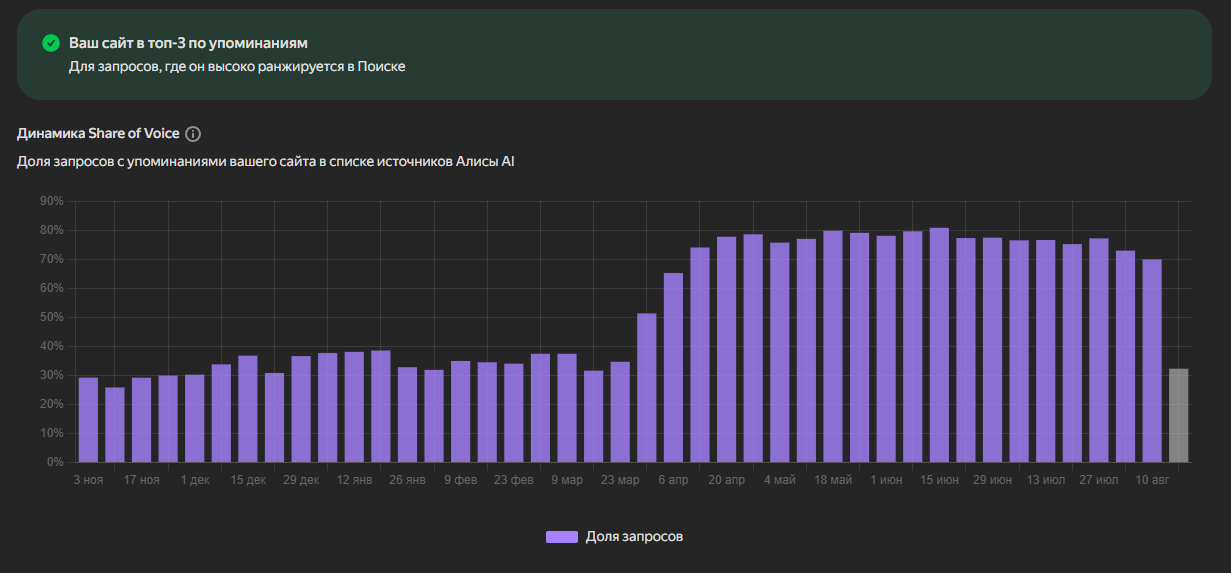
Task: Click the 10 авг x-axis date label
Action: pyautogui.click(x=1152, y=480)
